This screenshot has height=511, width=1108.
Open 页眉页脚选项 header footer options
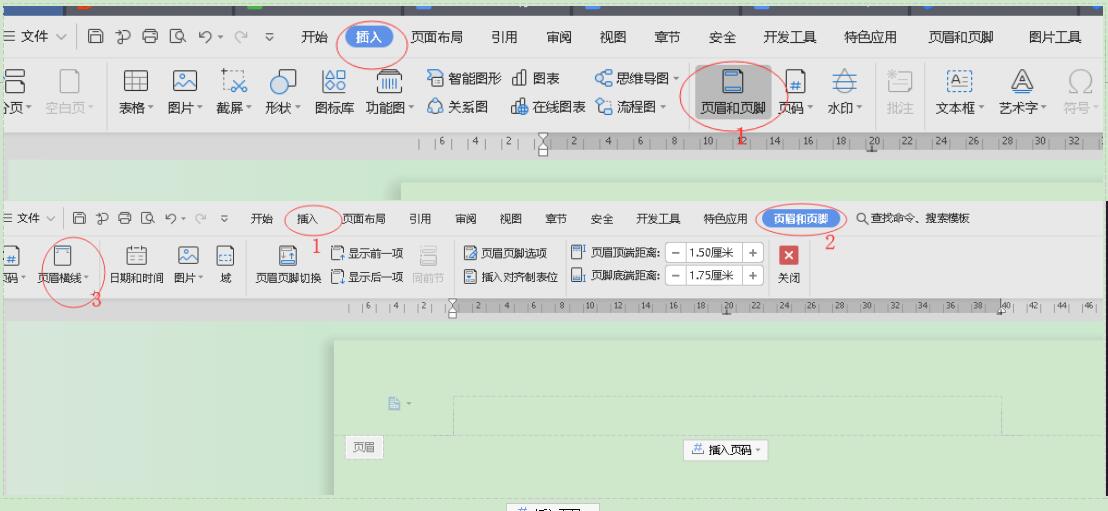click(x=506, y=253)
